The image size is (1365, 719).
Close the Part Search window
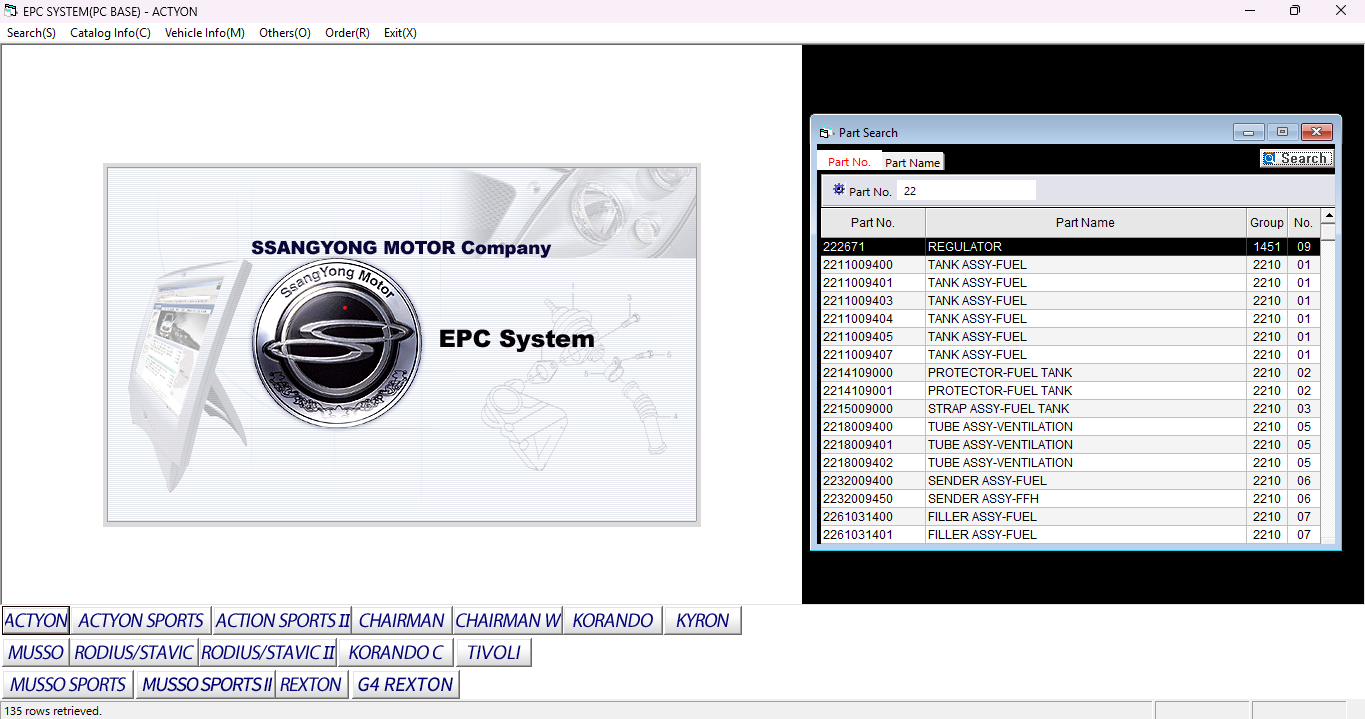1317,132
